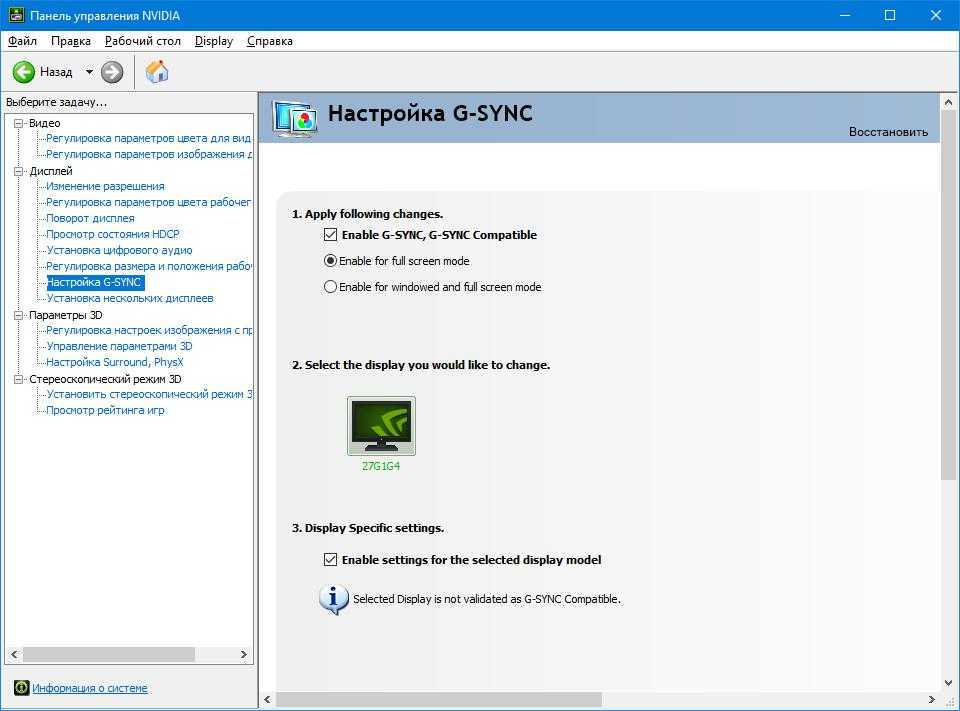Click the Восстановить link
The width and height of the screenshot is (960, 711).
click(888, 132)
